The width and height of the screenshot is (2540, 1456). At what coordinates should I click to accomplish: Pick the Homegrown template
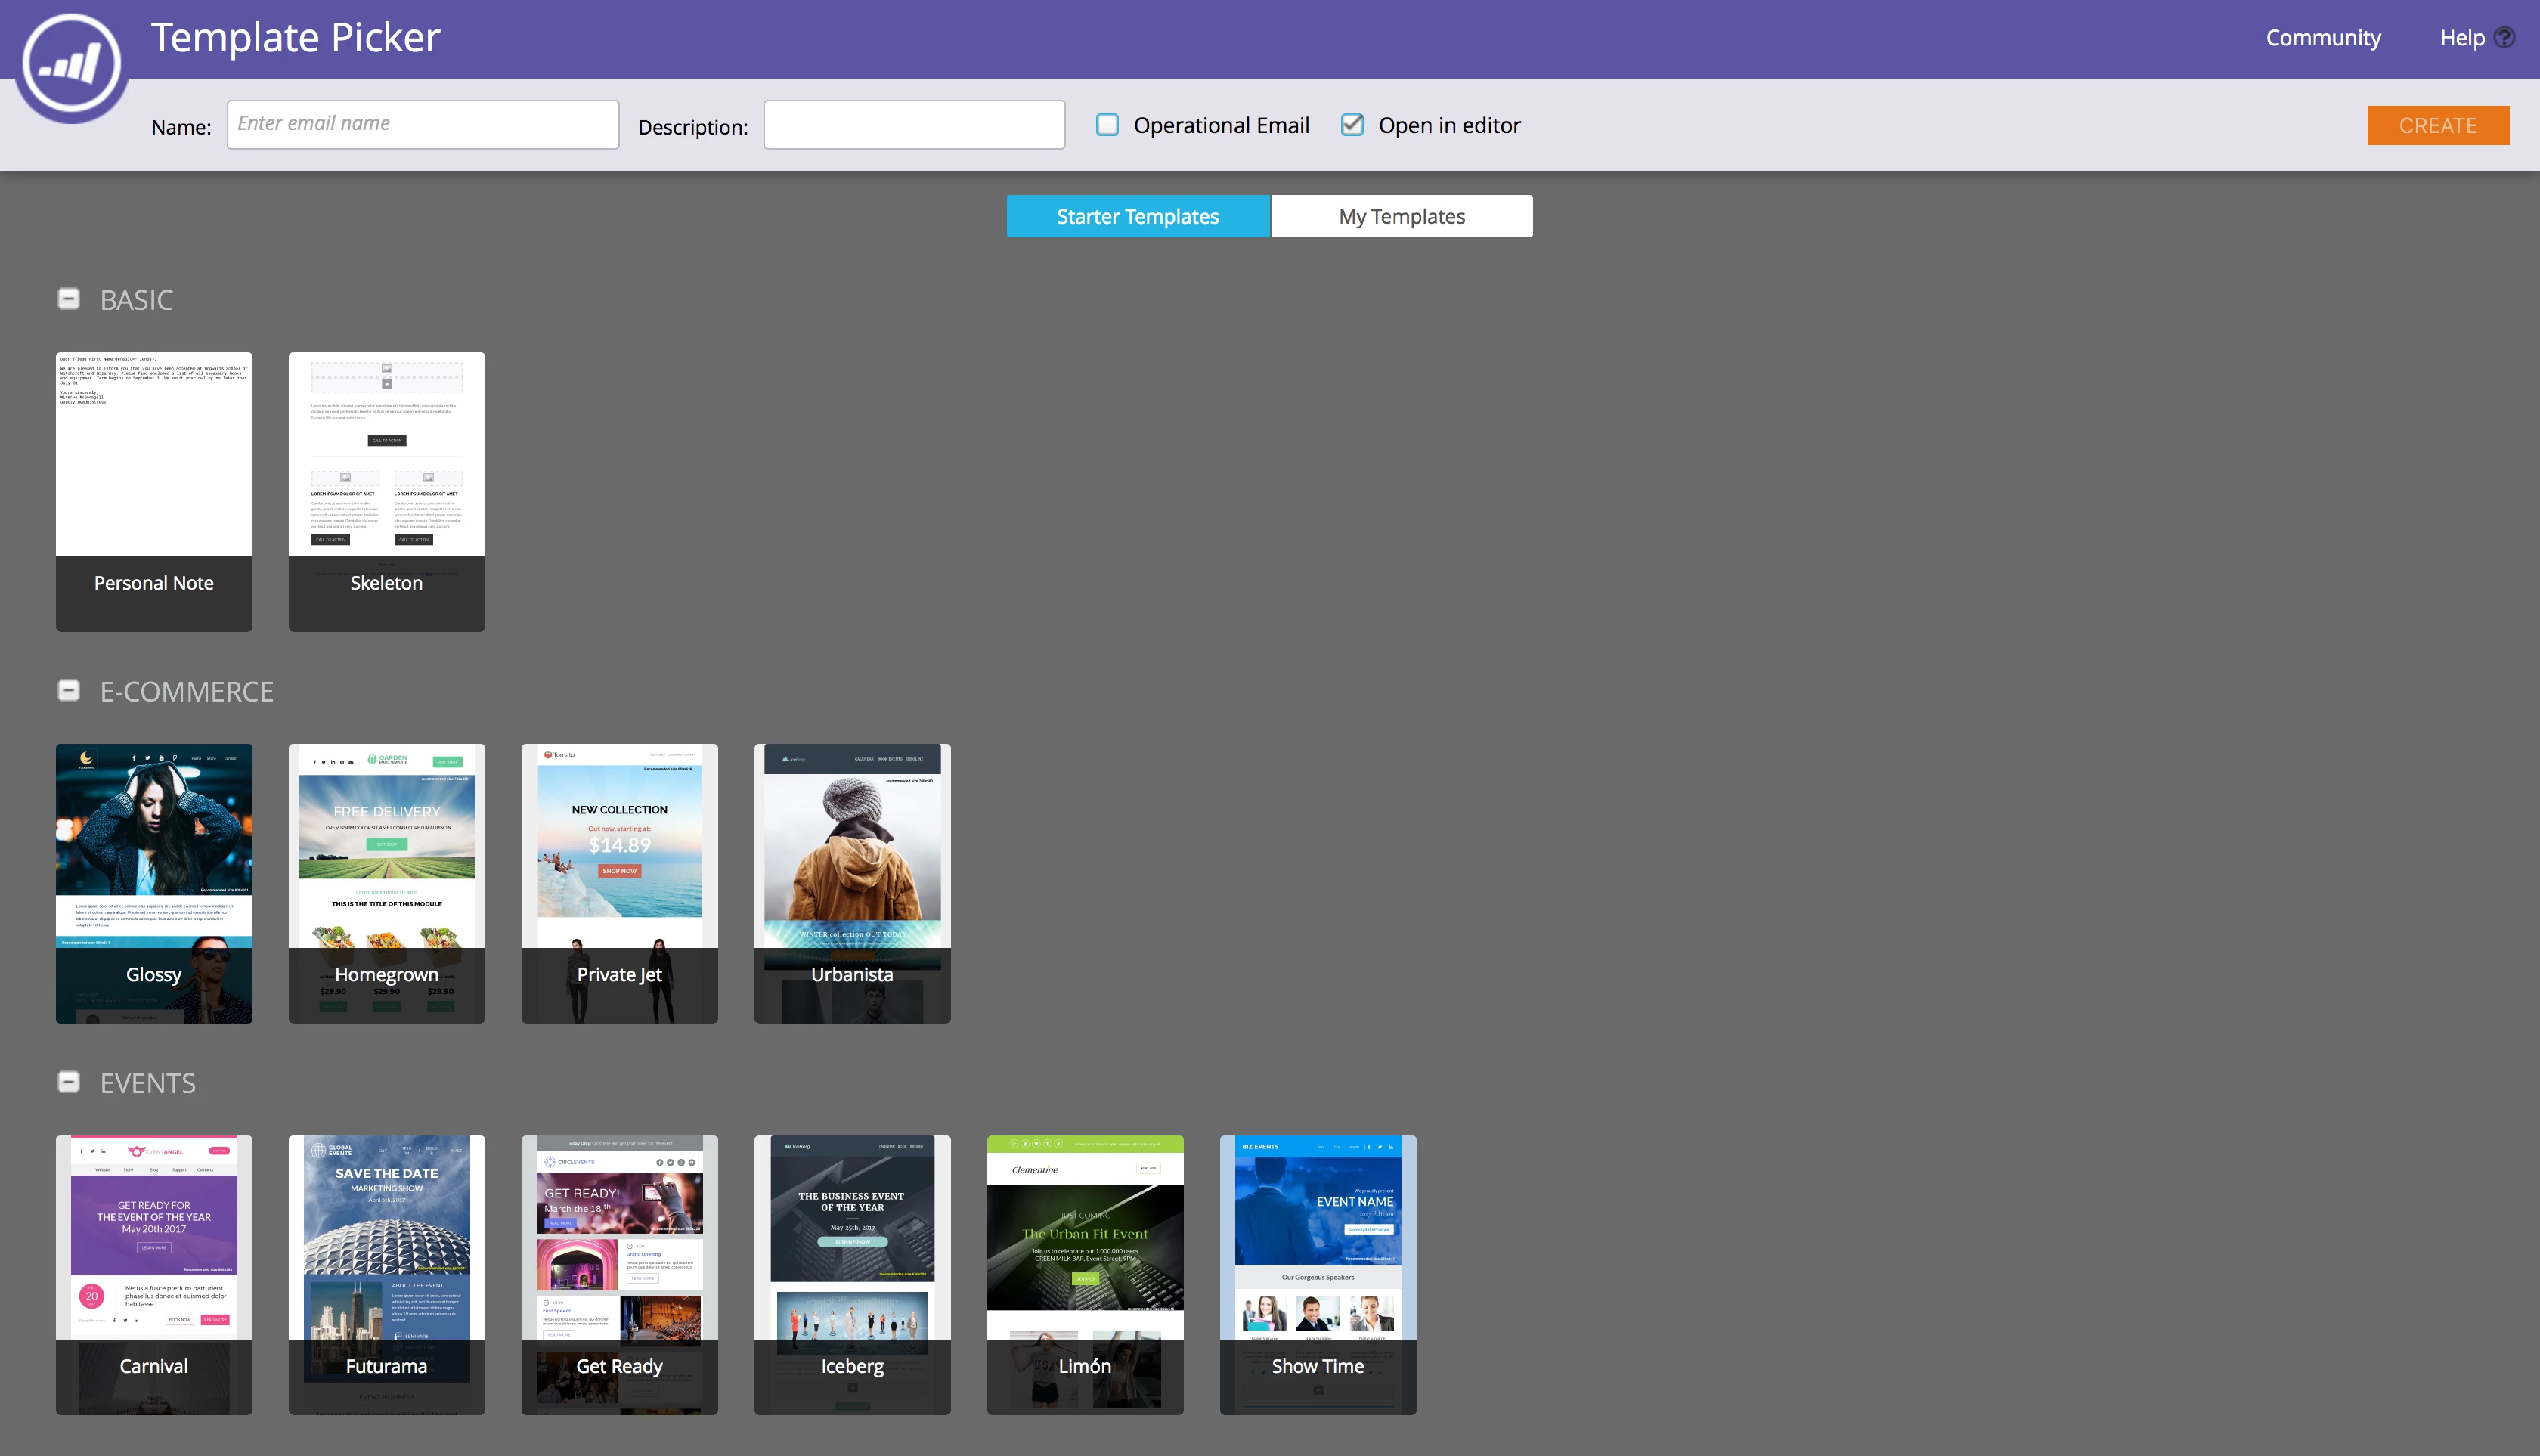[x=386, y=882]
